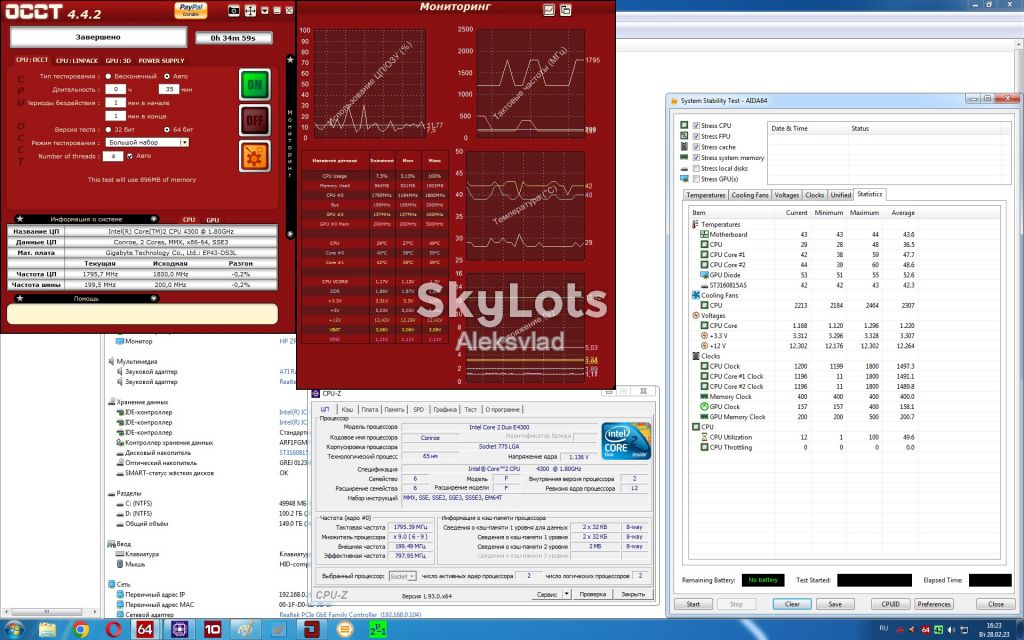Select the 'Бесконечный' test type radio
Viewport: 1024px width, 640px height.
coord(108,76)
